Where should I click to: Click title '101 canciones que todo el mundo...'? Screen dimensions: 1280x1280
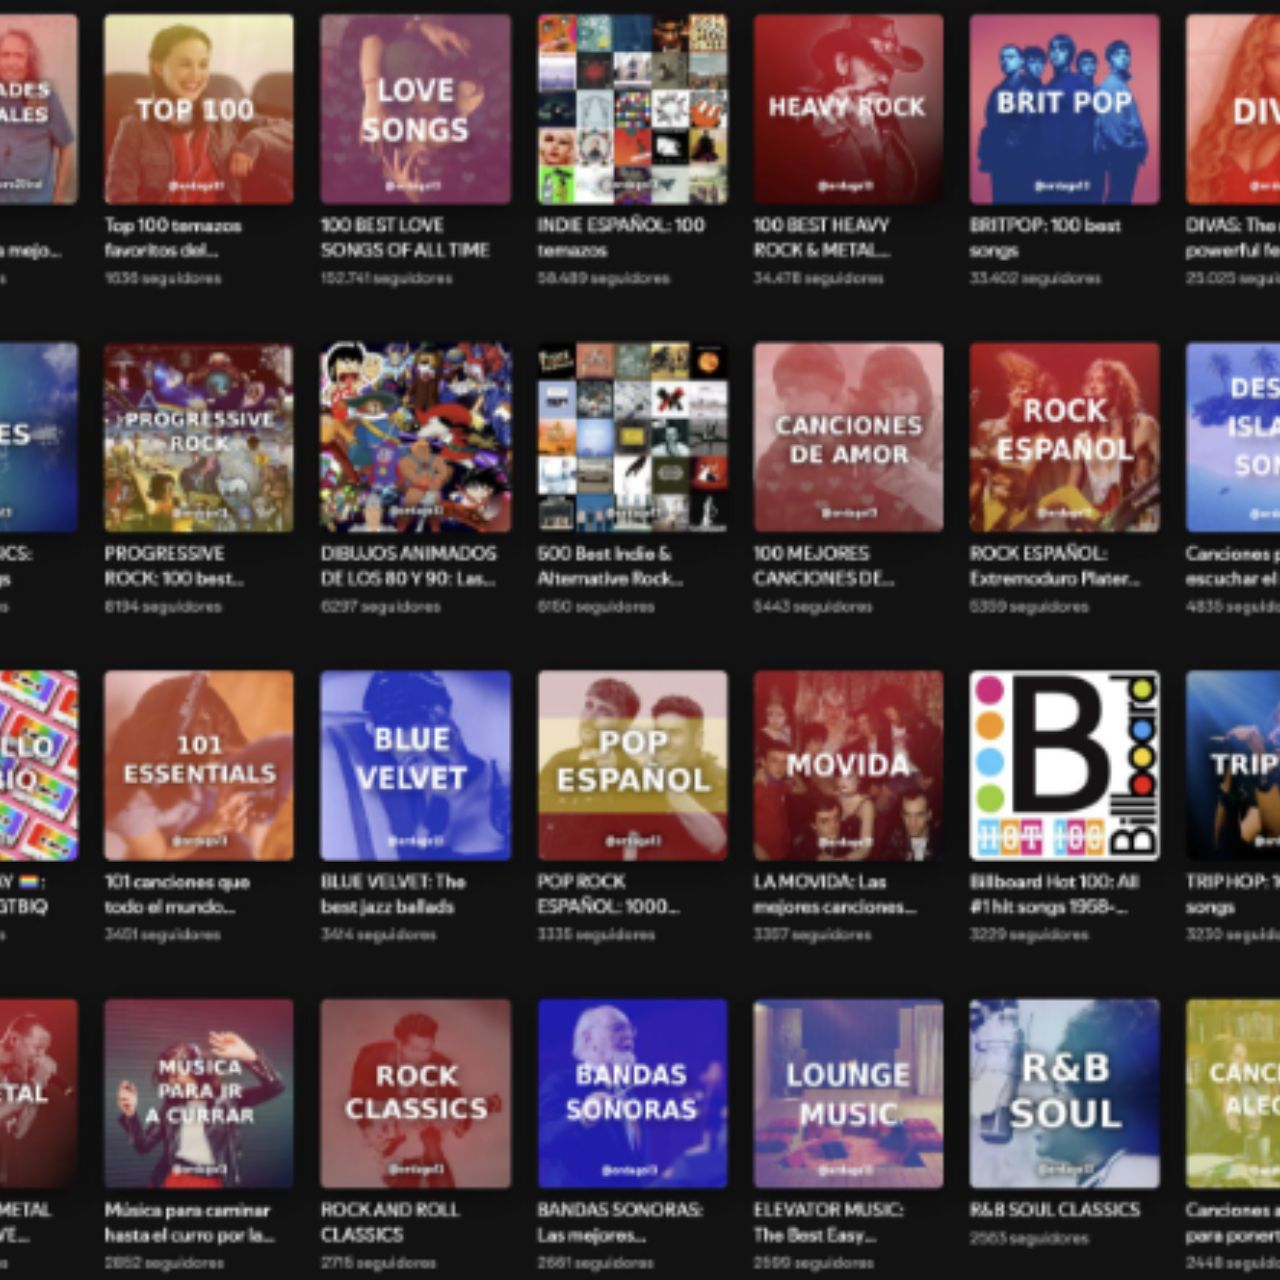[x=177, y=894]
